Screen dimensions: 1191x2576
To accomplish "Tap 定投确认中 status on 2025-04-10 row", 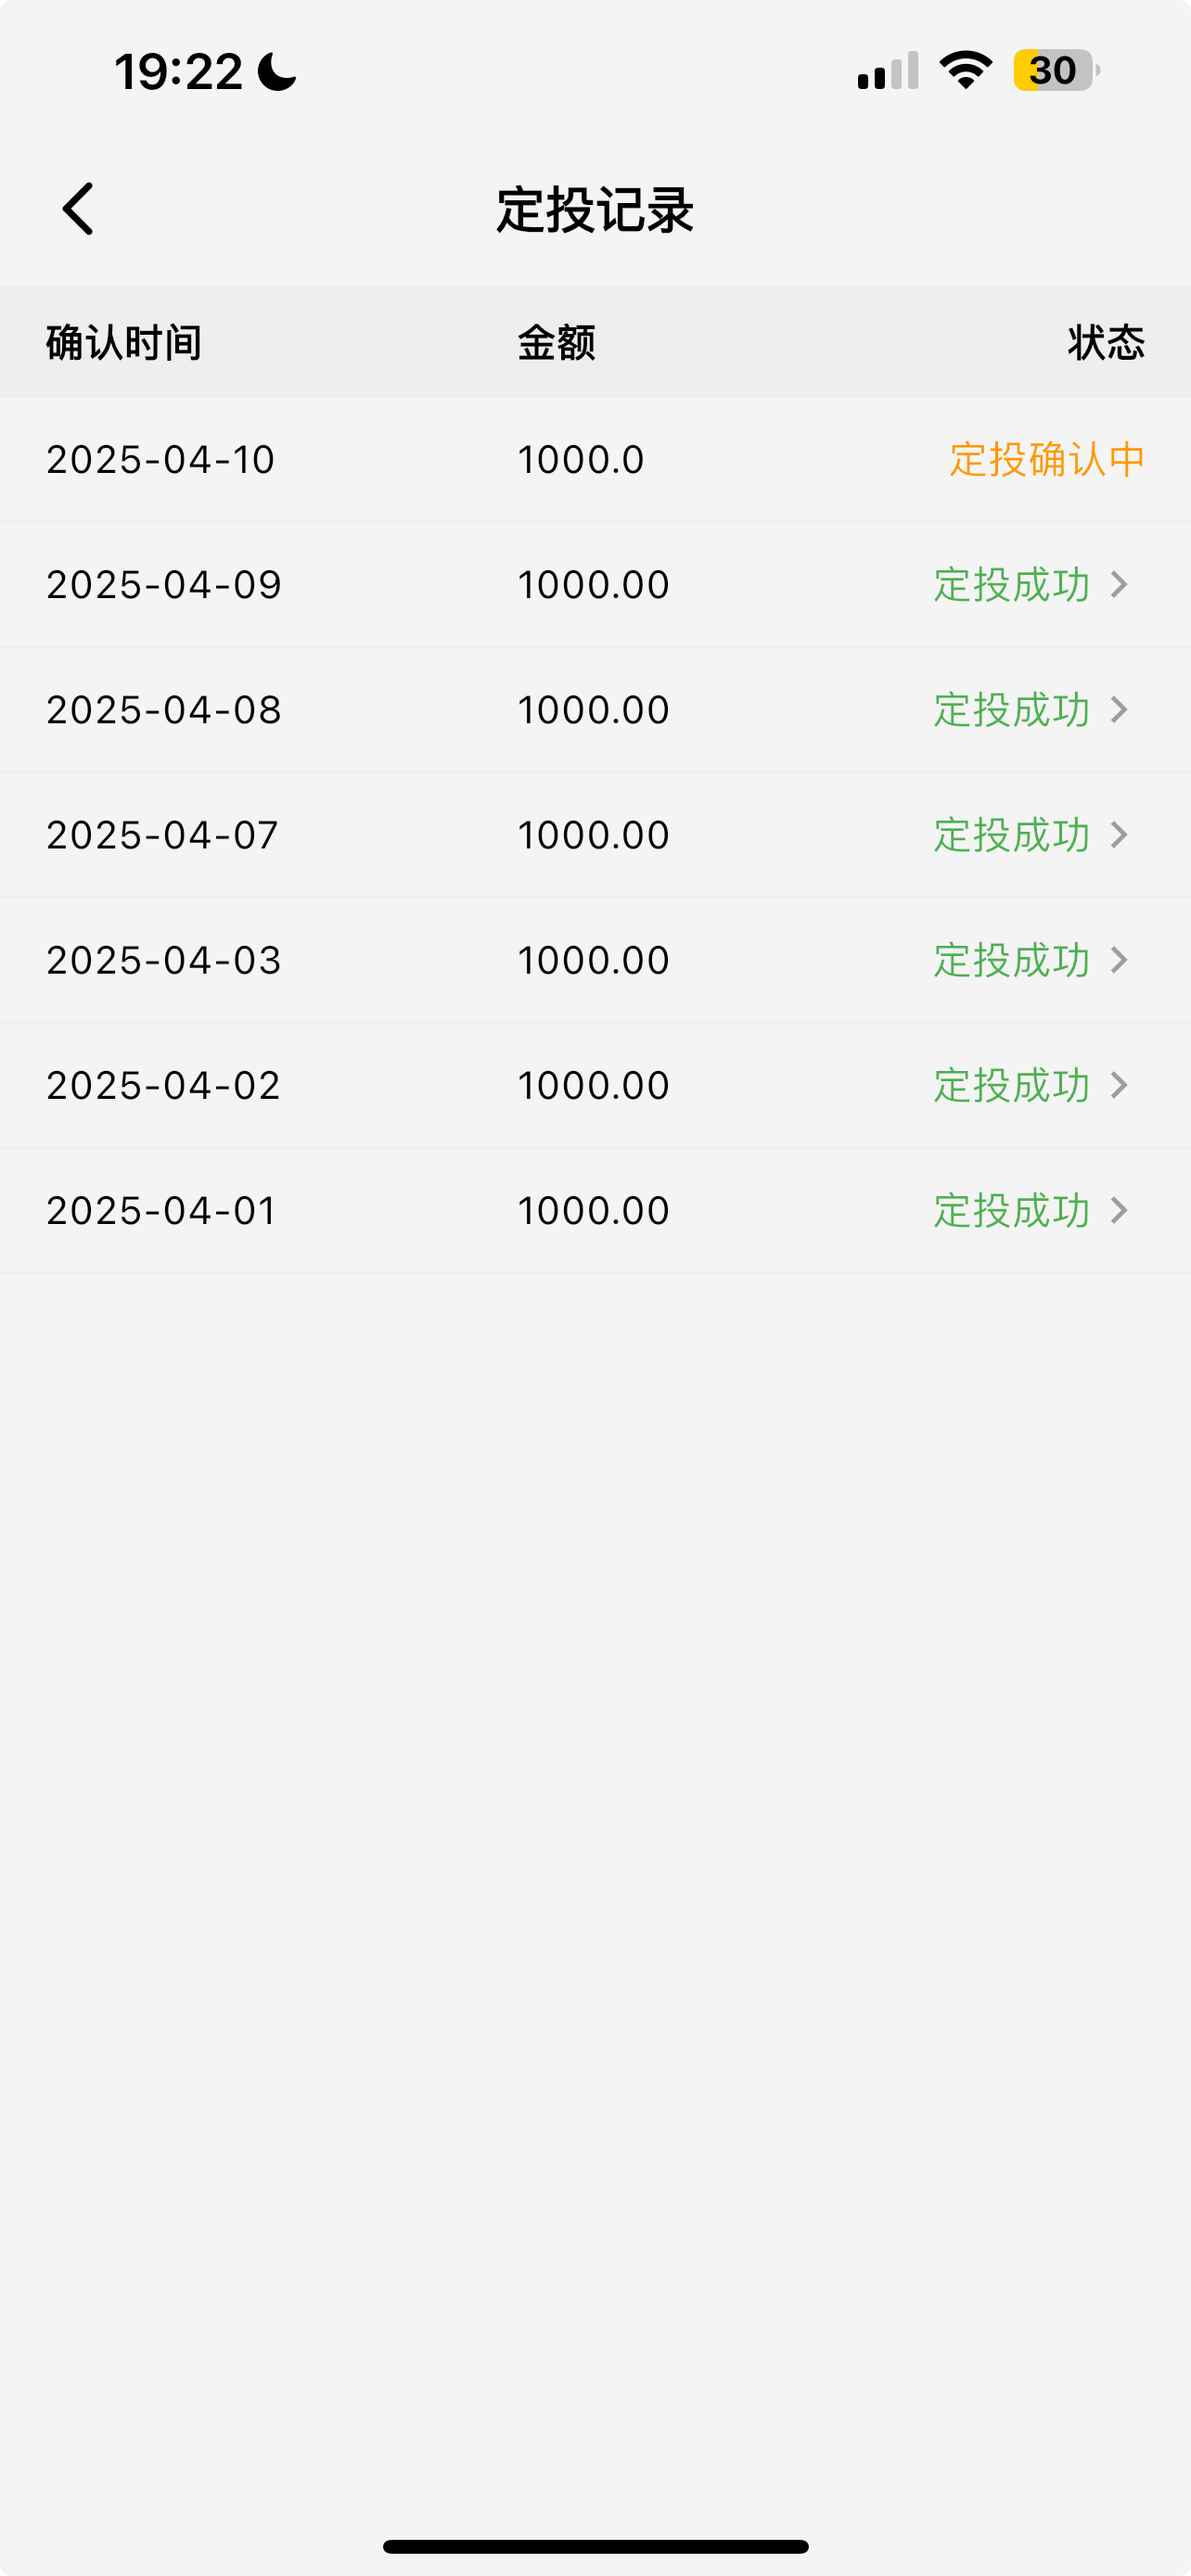I will tap(1047, 459).
